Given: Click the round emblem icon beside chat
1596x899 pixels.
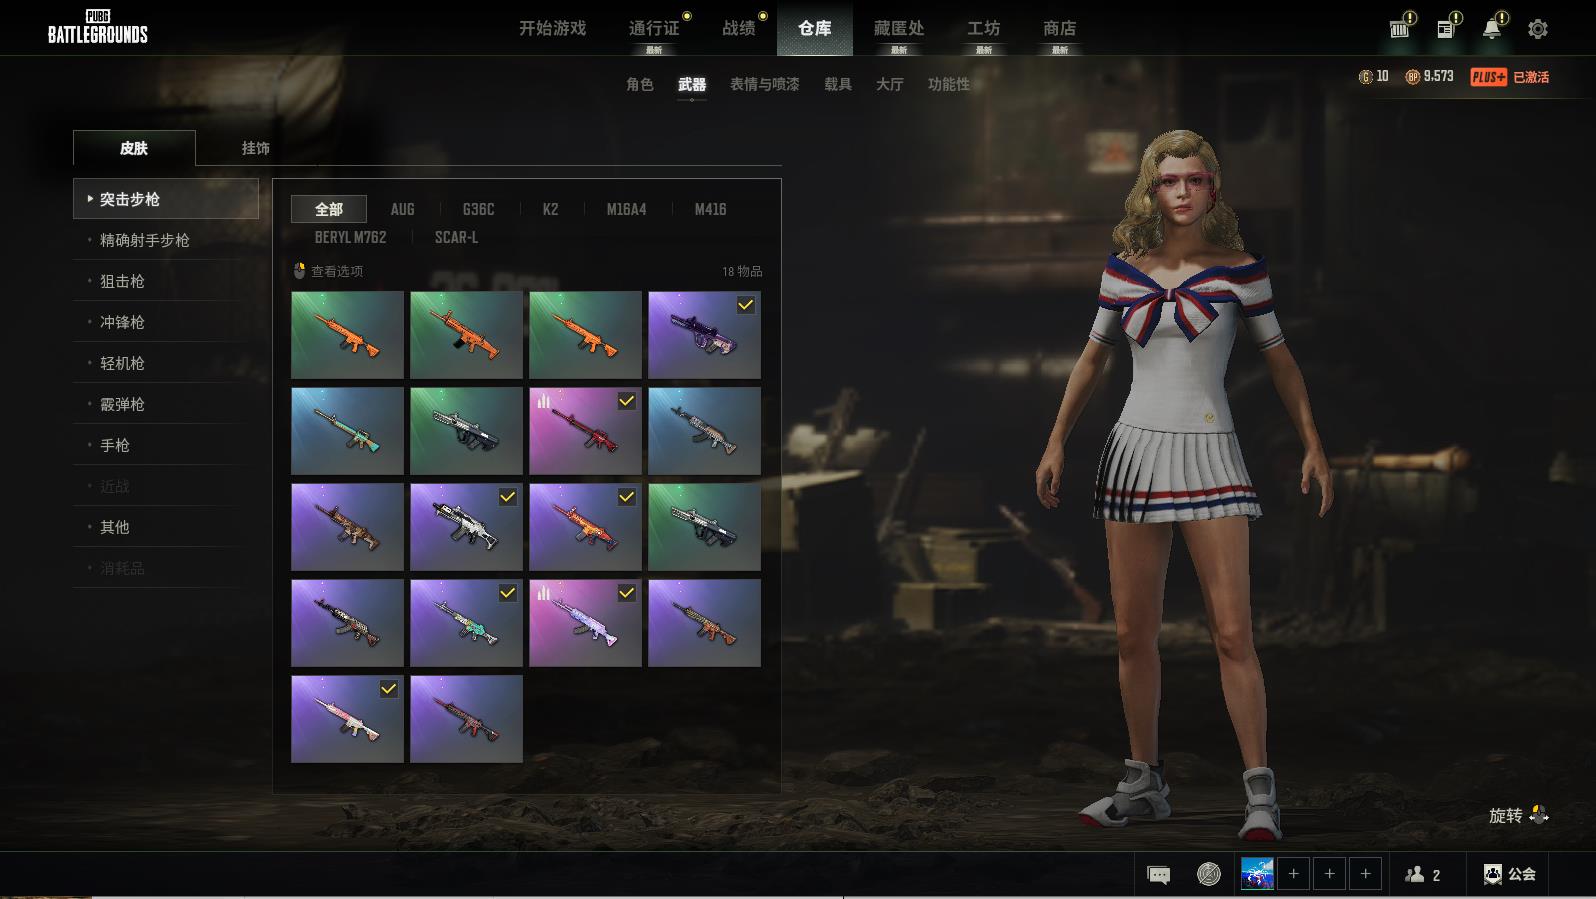Looking at the screenshot, I should [1209, 874].
